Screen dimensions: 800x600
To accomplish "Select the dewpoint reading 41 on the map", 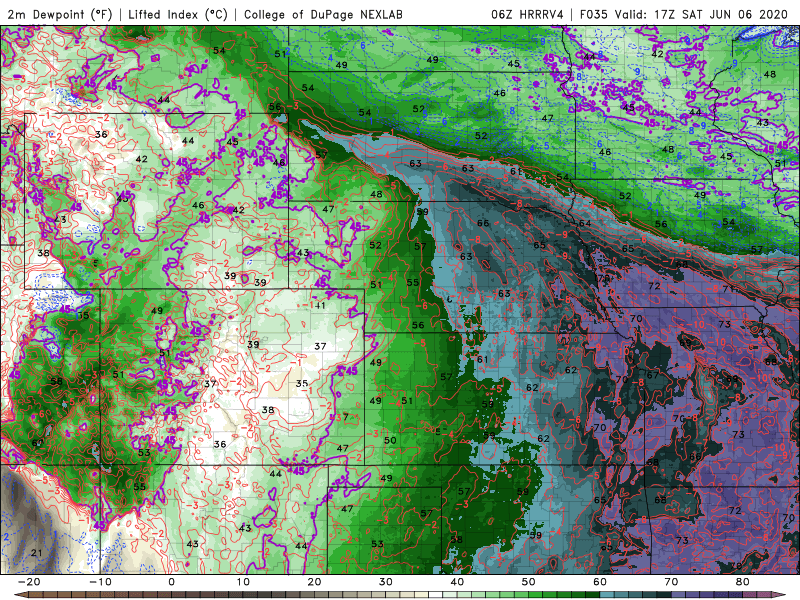I will [320, 306].
